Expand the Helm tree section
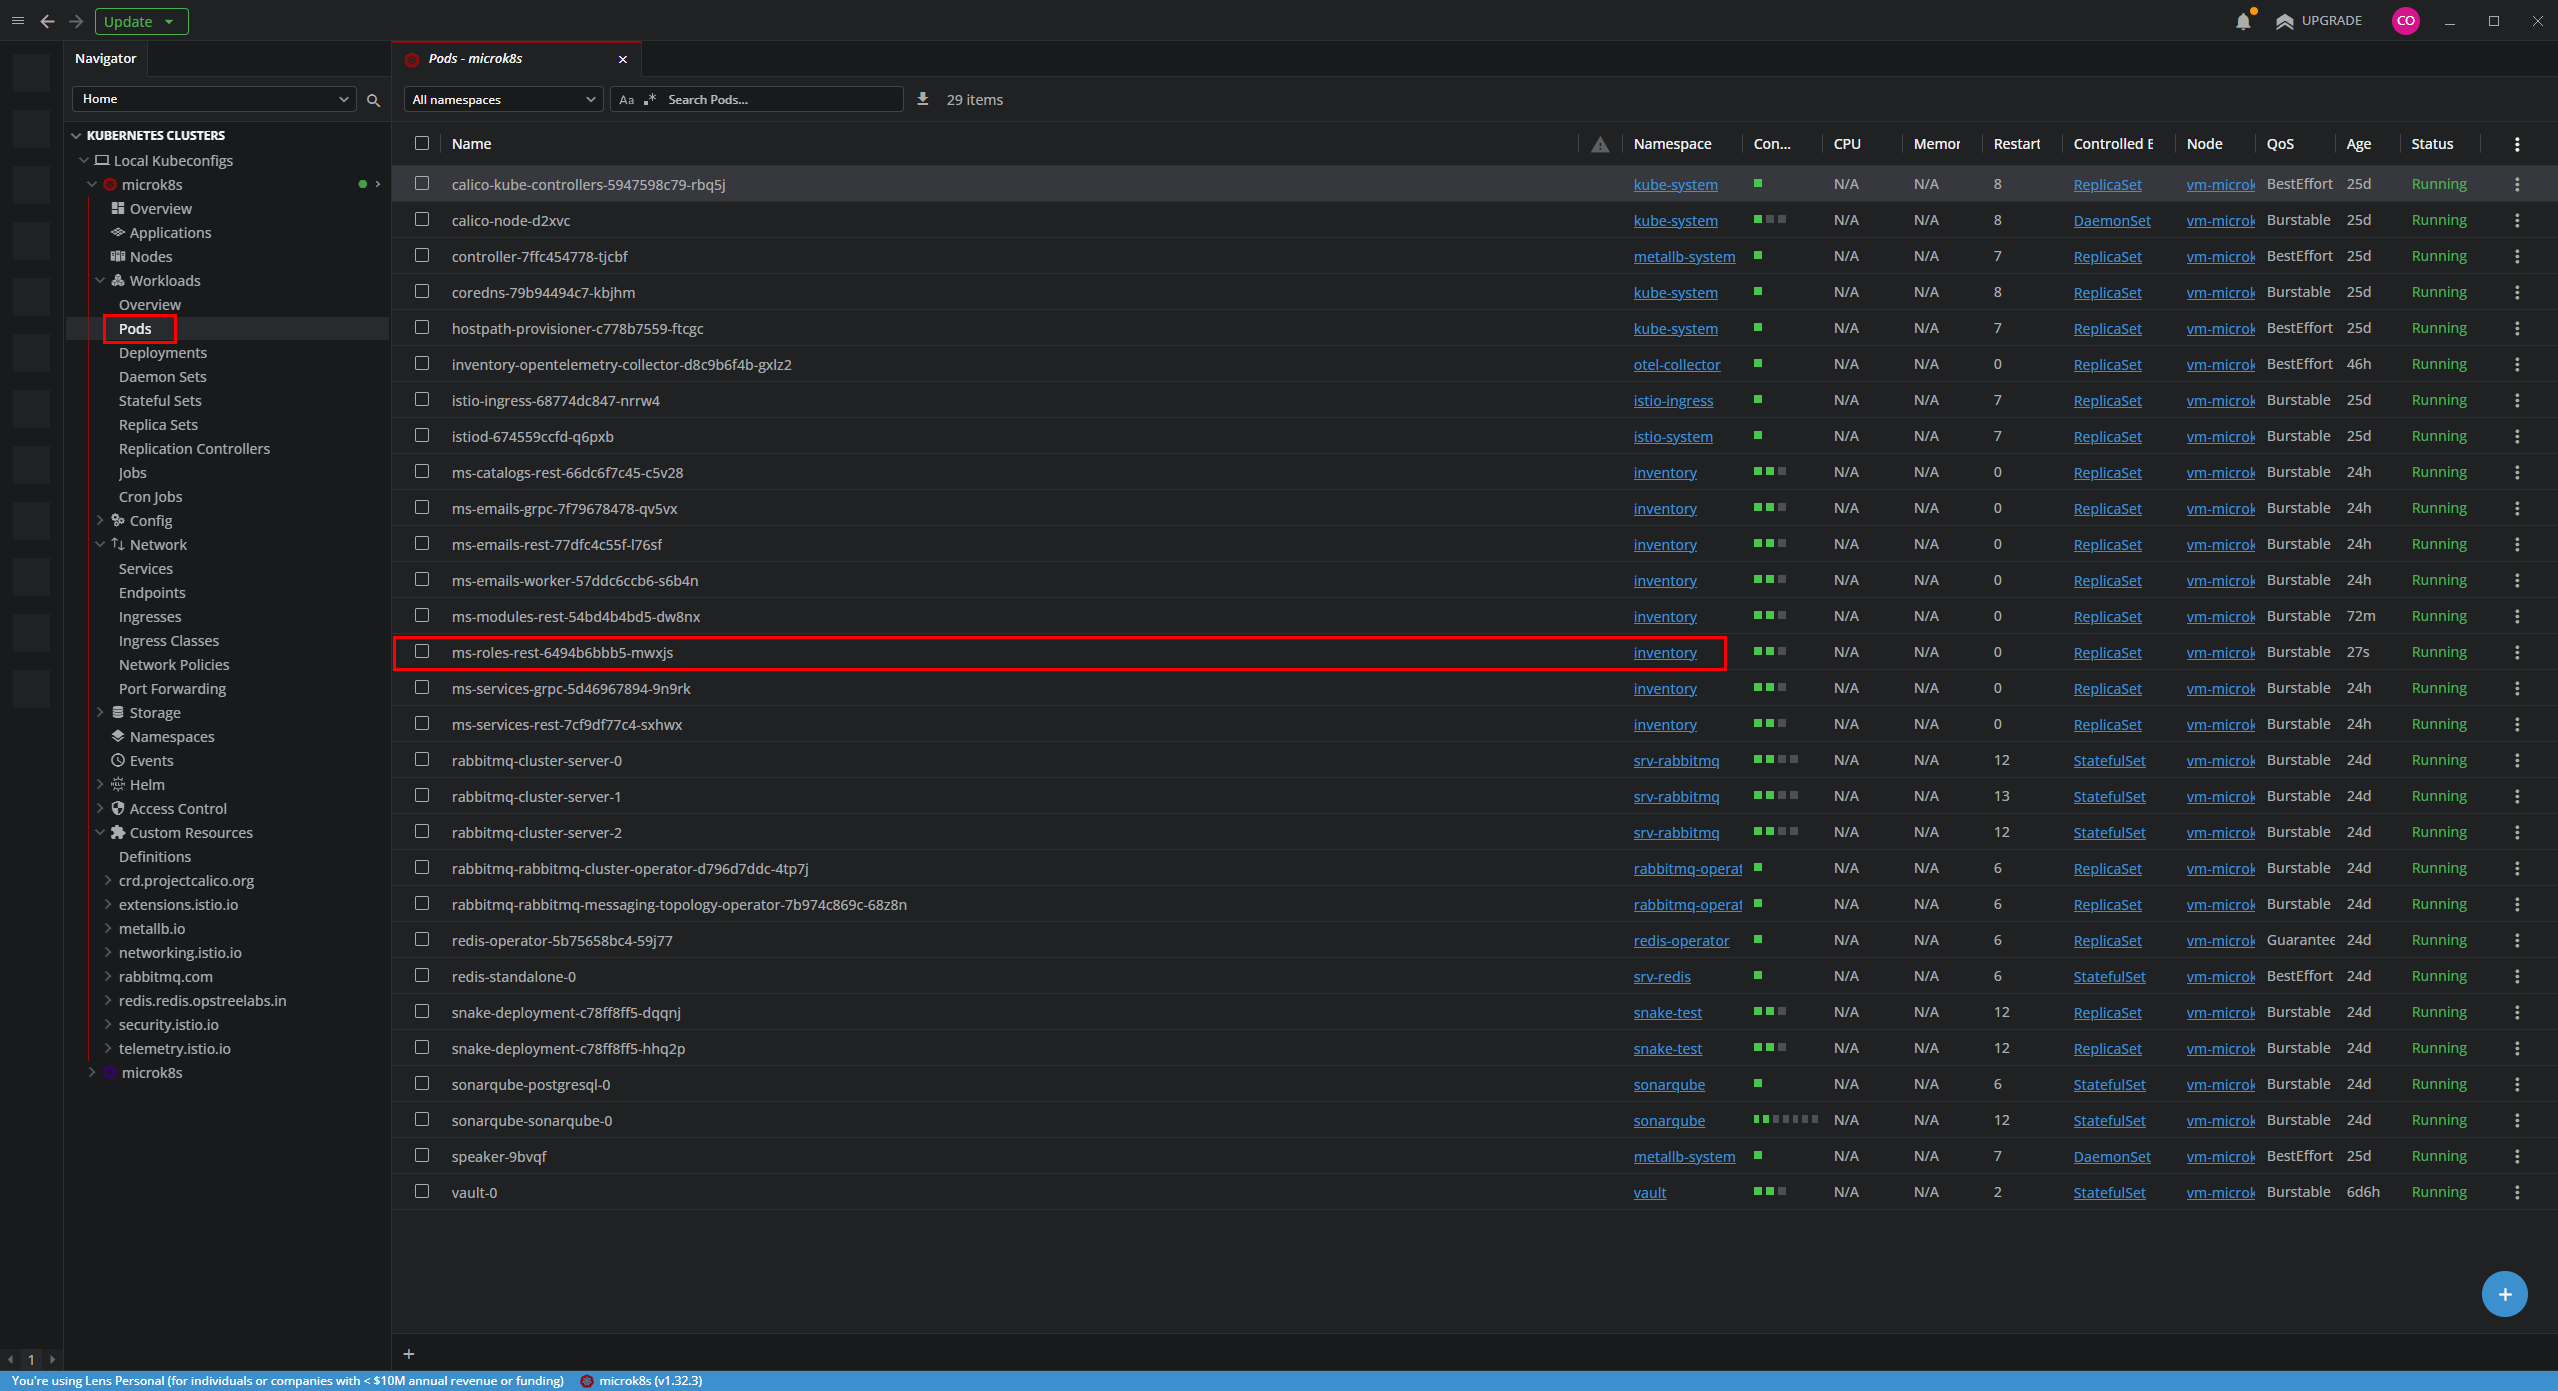 click(100, 785)
